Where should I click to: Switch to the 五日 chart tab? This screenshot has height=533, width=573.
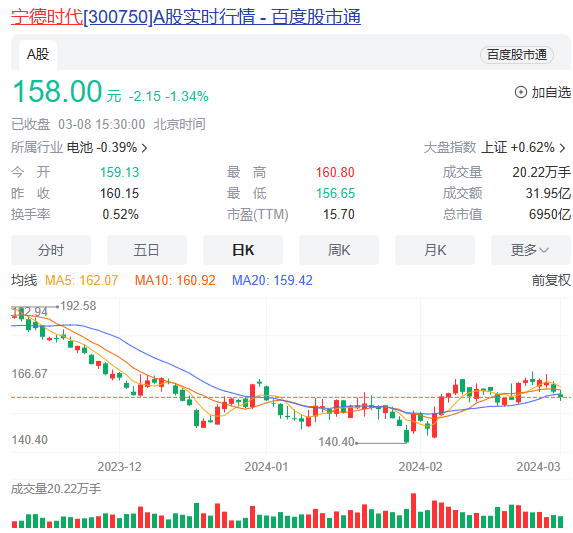click(x=147, y=250)
